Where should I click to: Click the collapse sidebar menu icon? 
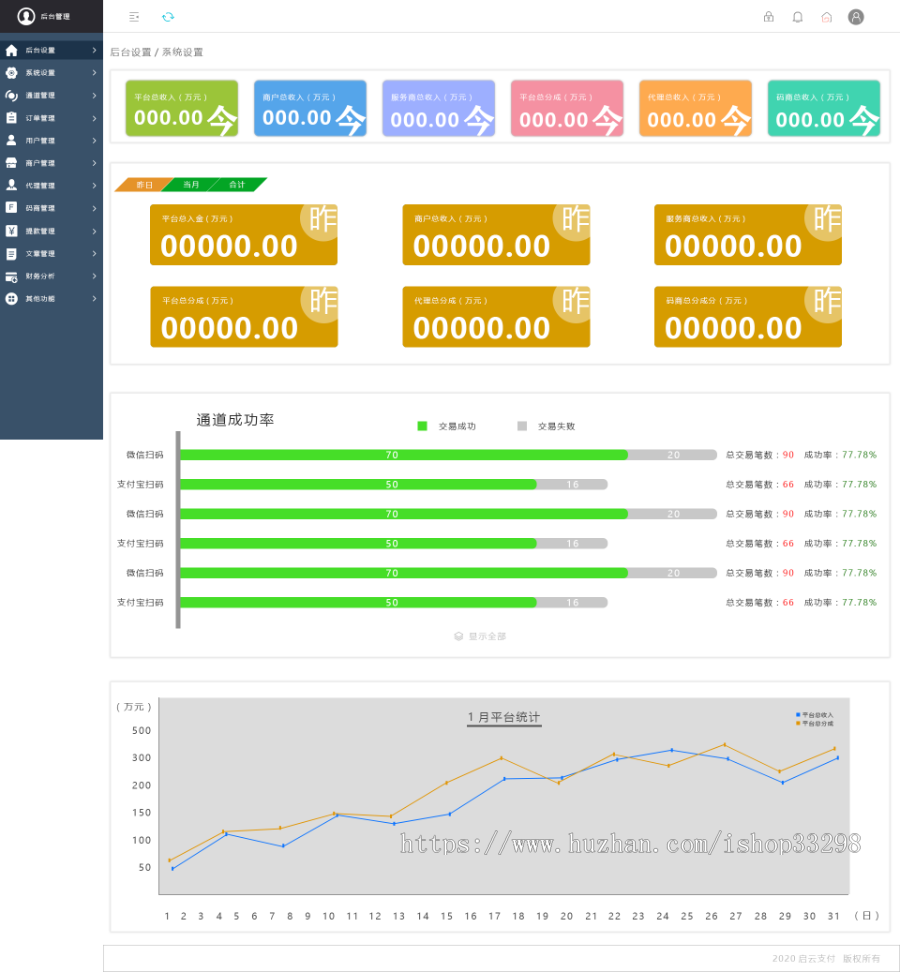134,17
